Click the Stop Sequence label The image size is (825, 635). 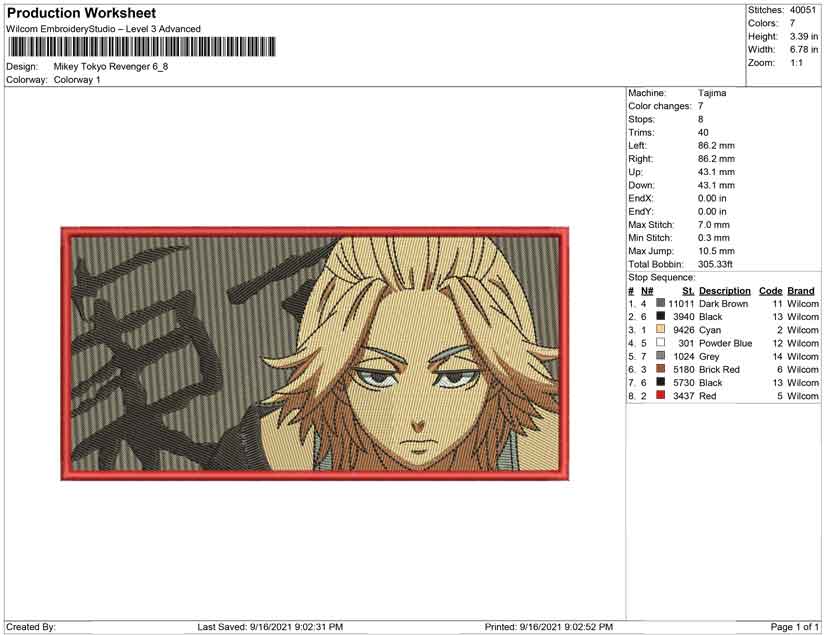661,277
